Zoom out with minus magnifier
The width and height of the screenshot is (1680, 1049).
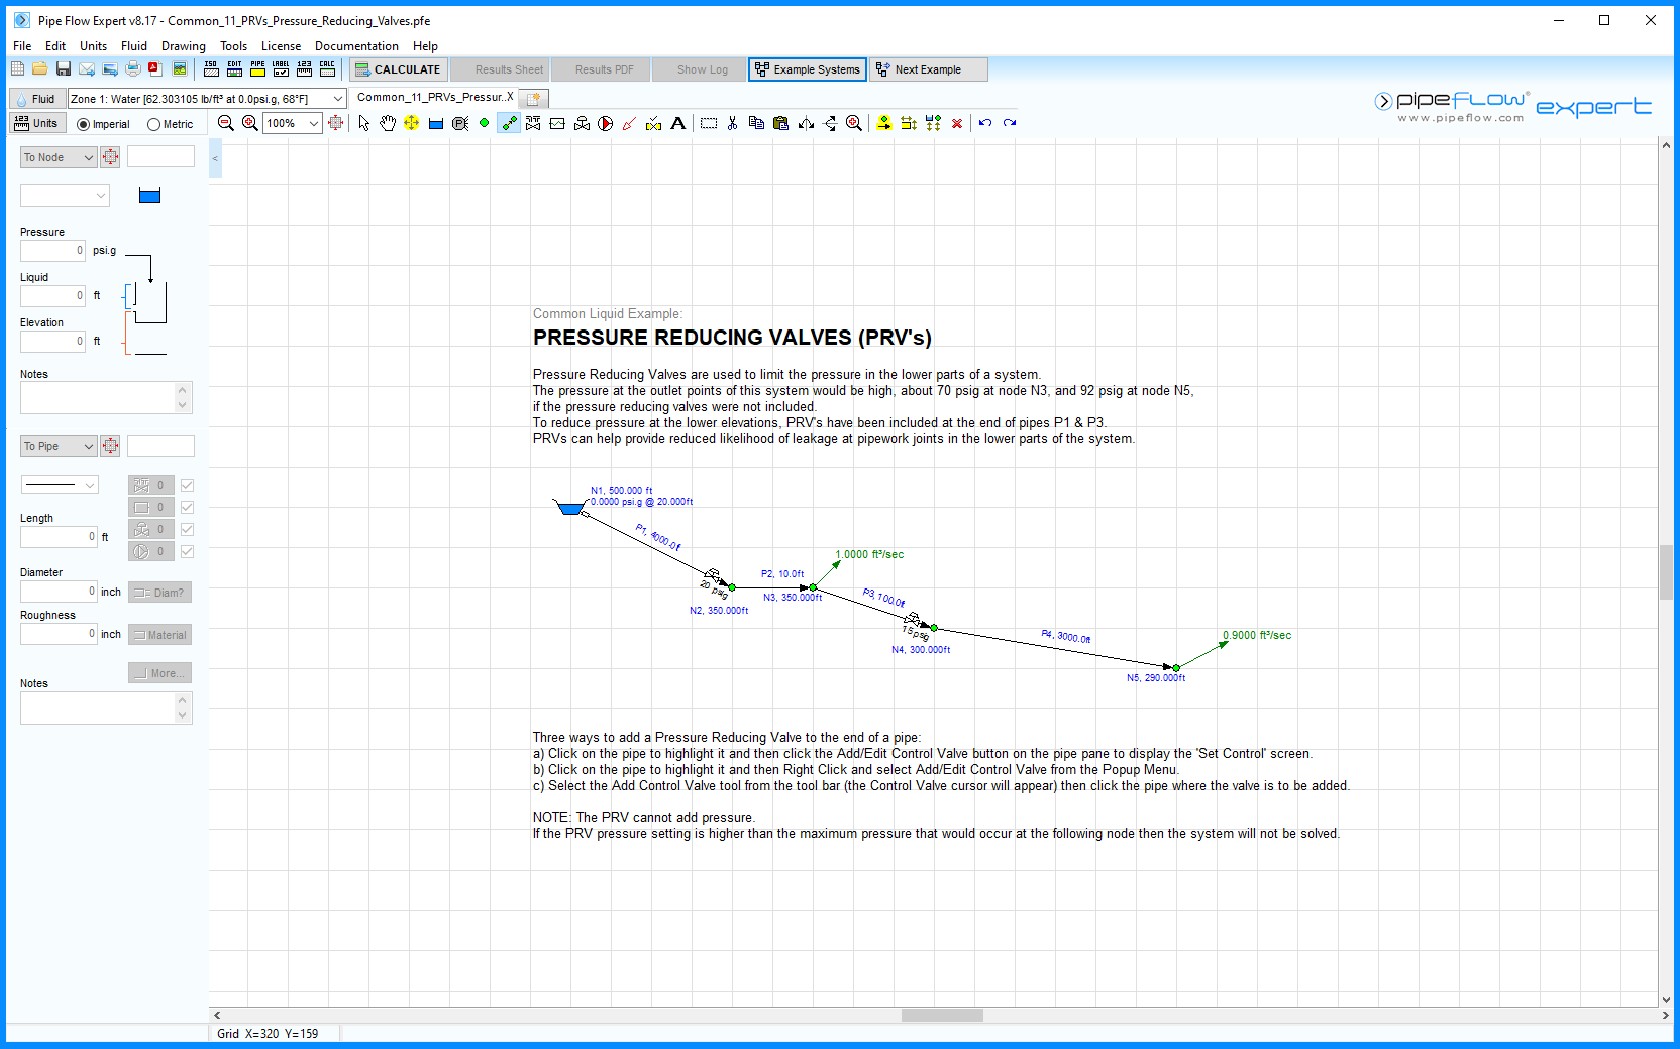[x=226, y=123]
